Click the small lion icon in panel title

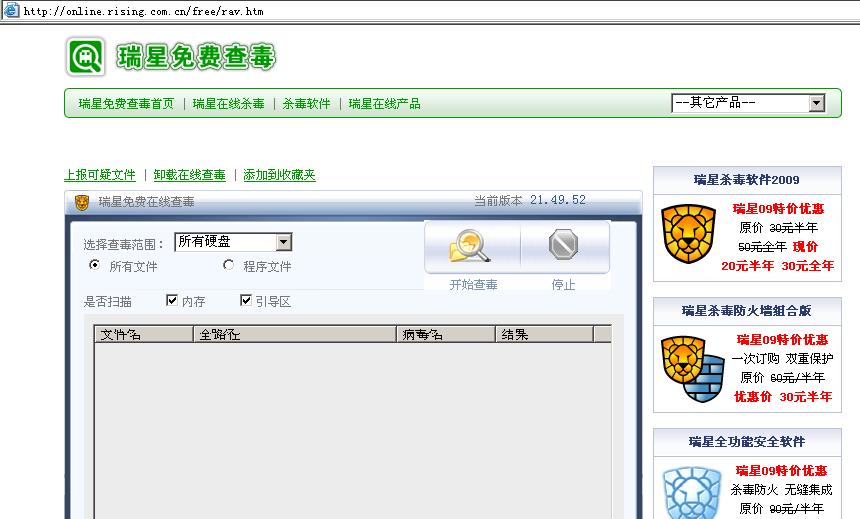point(82,202)
